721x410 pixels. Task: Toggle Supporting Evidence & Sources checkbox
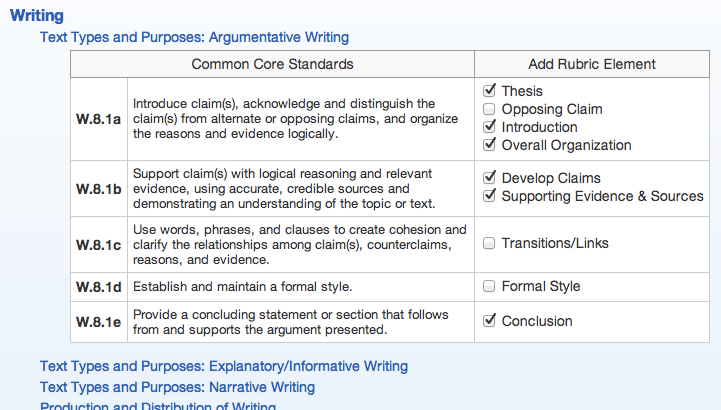(489, 196)
